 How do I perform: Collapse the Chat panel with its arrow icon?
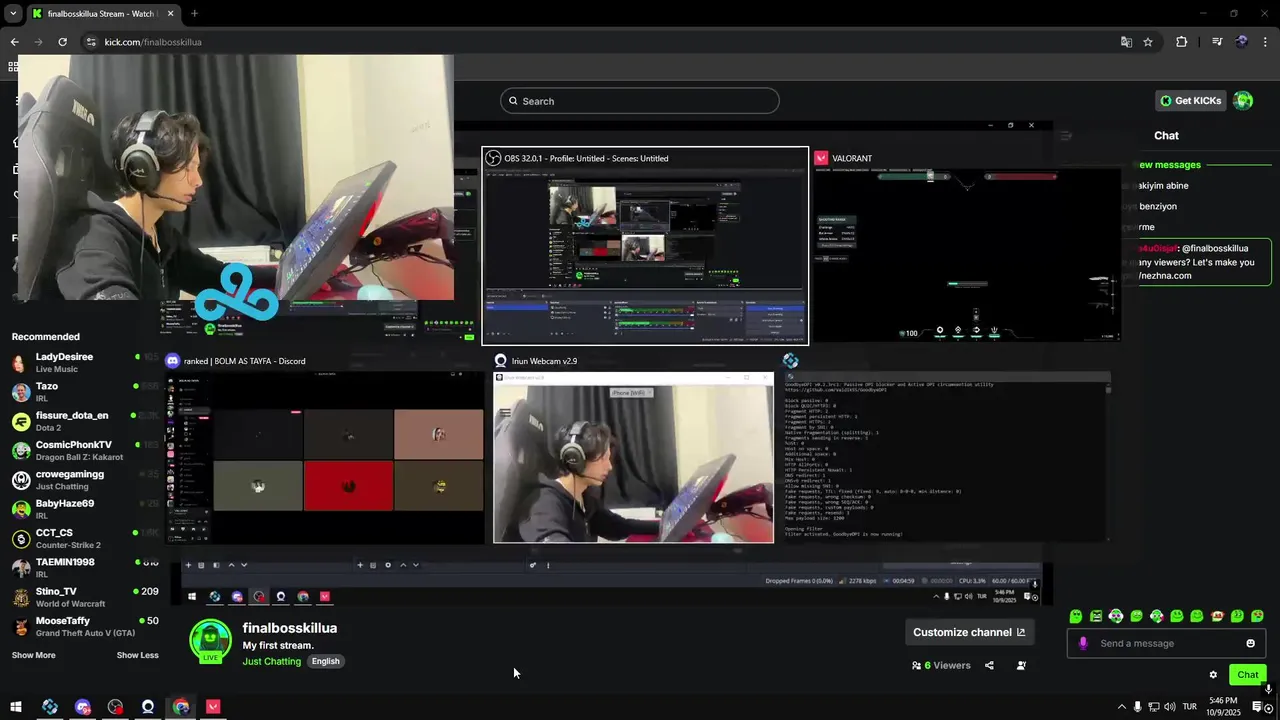coord(1066,136)
